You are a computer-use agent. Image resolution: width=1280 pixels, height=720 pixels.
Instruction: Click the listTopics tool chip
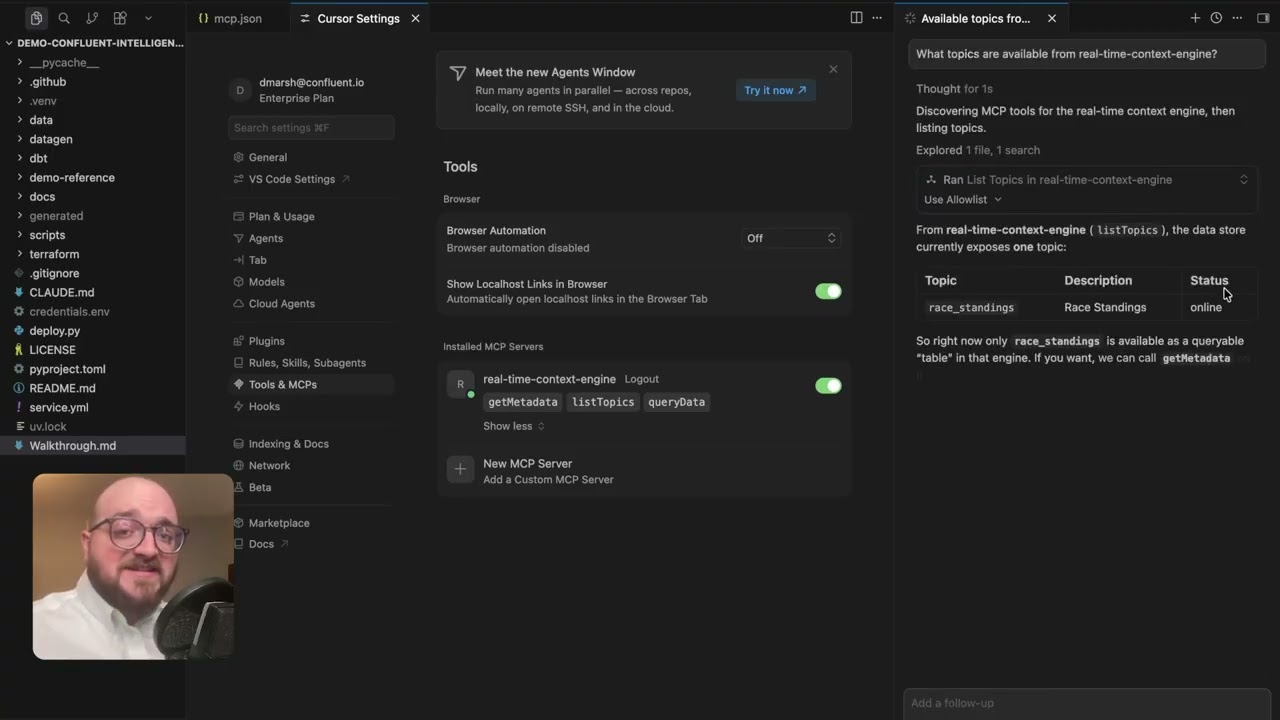pos(603,402)
